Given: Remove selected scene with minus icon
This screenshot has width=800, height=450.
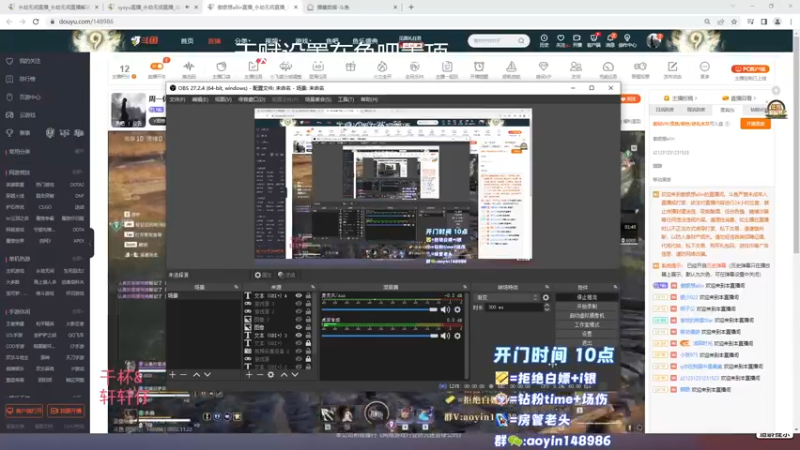Looking at the screenshot, I should [x=183, y=374].
